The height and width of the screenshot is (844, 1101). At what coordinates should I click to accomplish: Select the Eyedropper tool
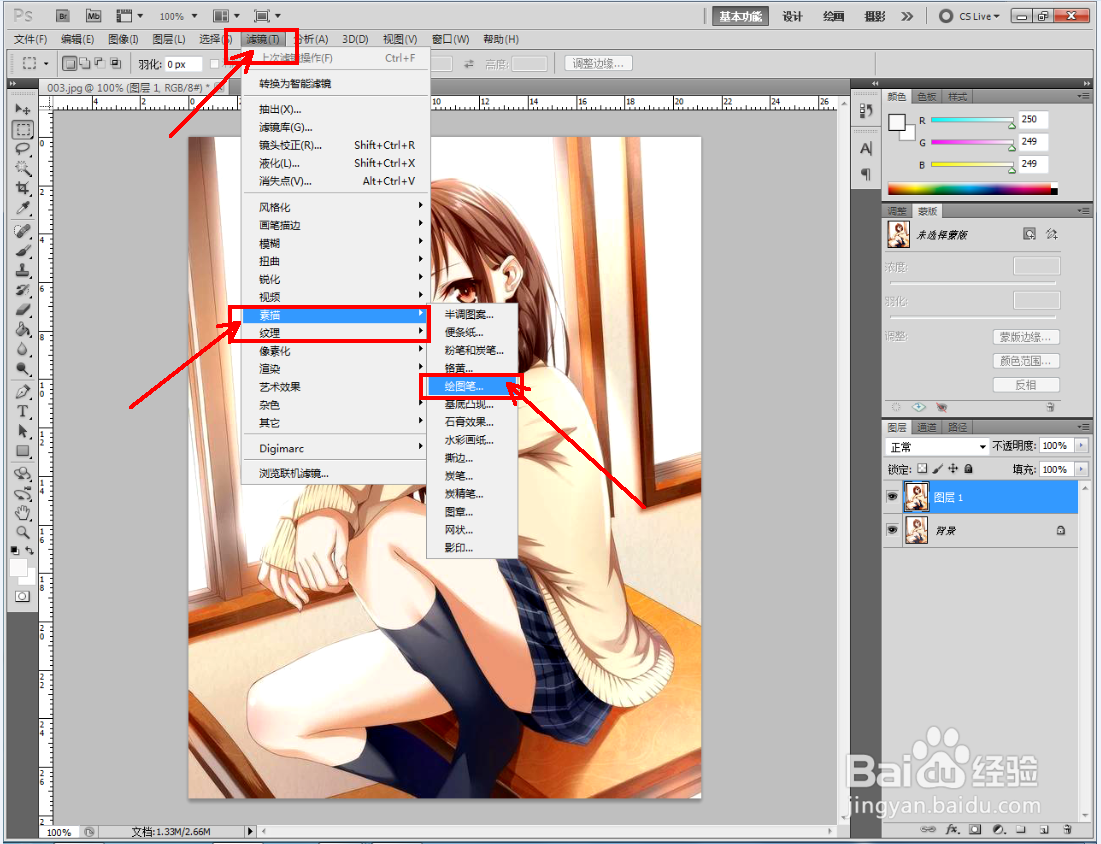coord(22,208)
